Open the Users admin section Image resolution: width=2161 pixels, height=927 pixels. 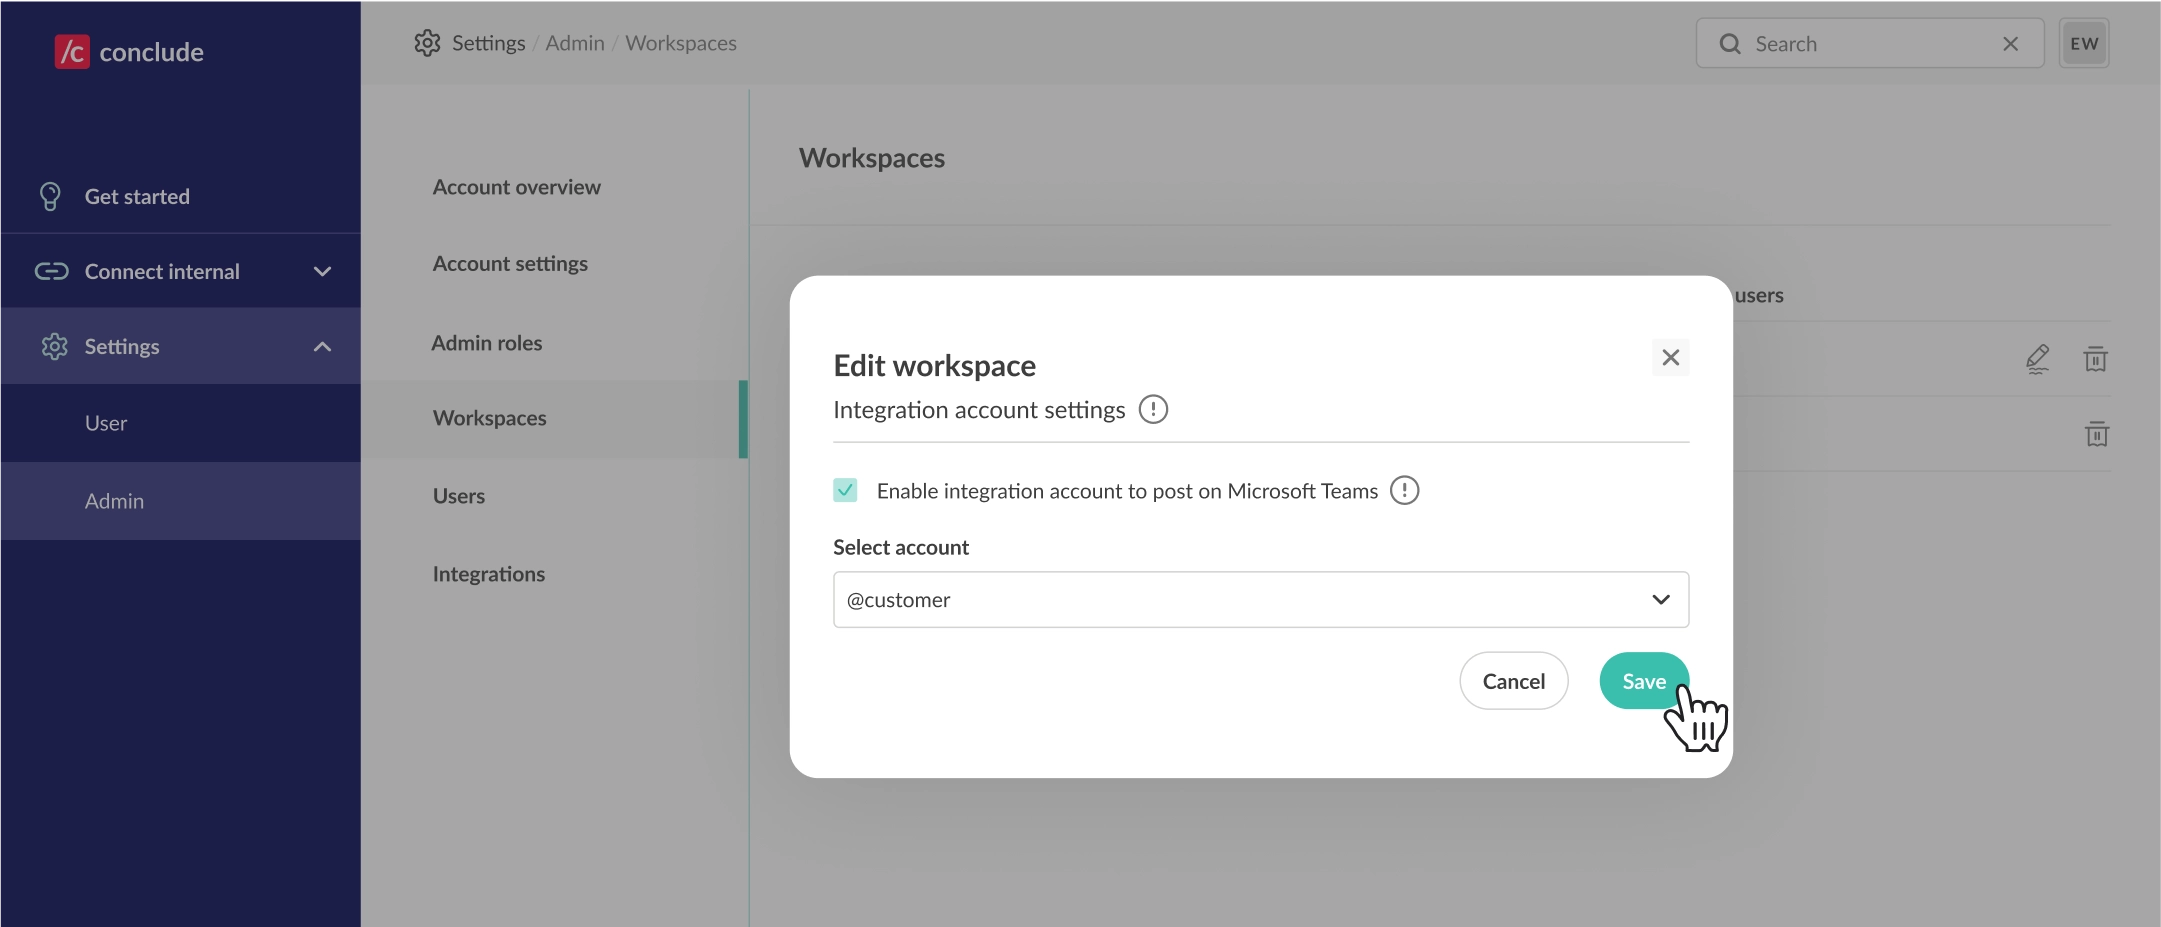point(459,496)
